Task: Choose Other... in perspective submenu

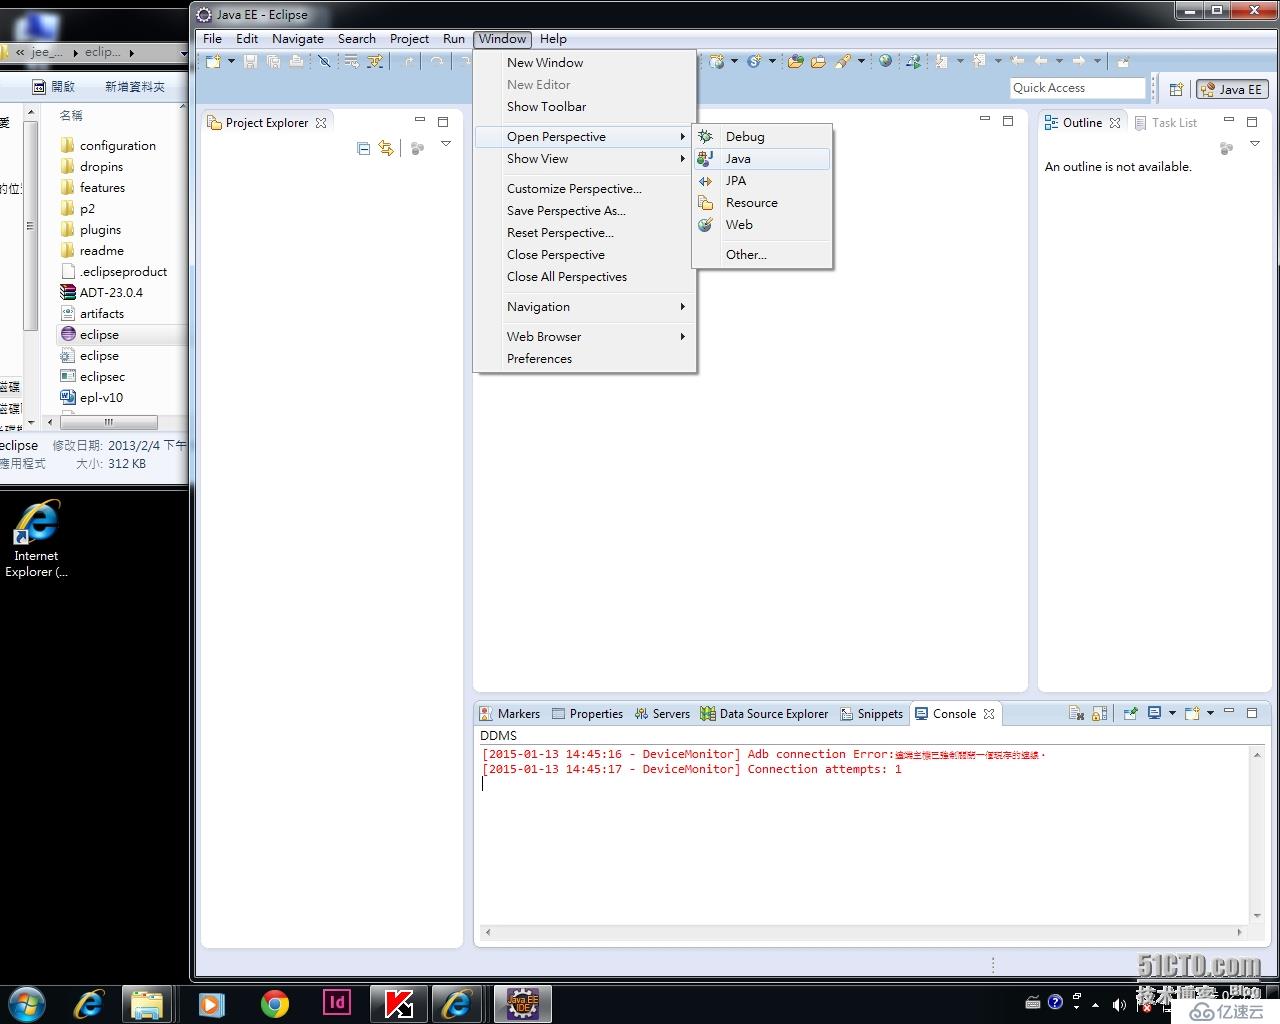Action: tap(762, 255)
